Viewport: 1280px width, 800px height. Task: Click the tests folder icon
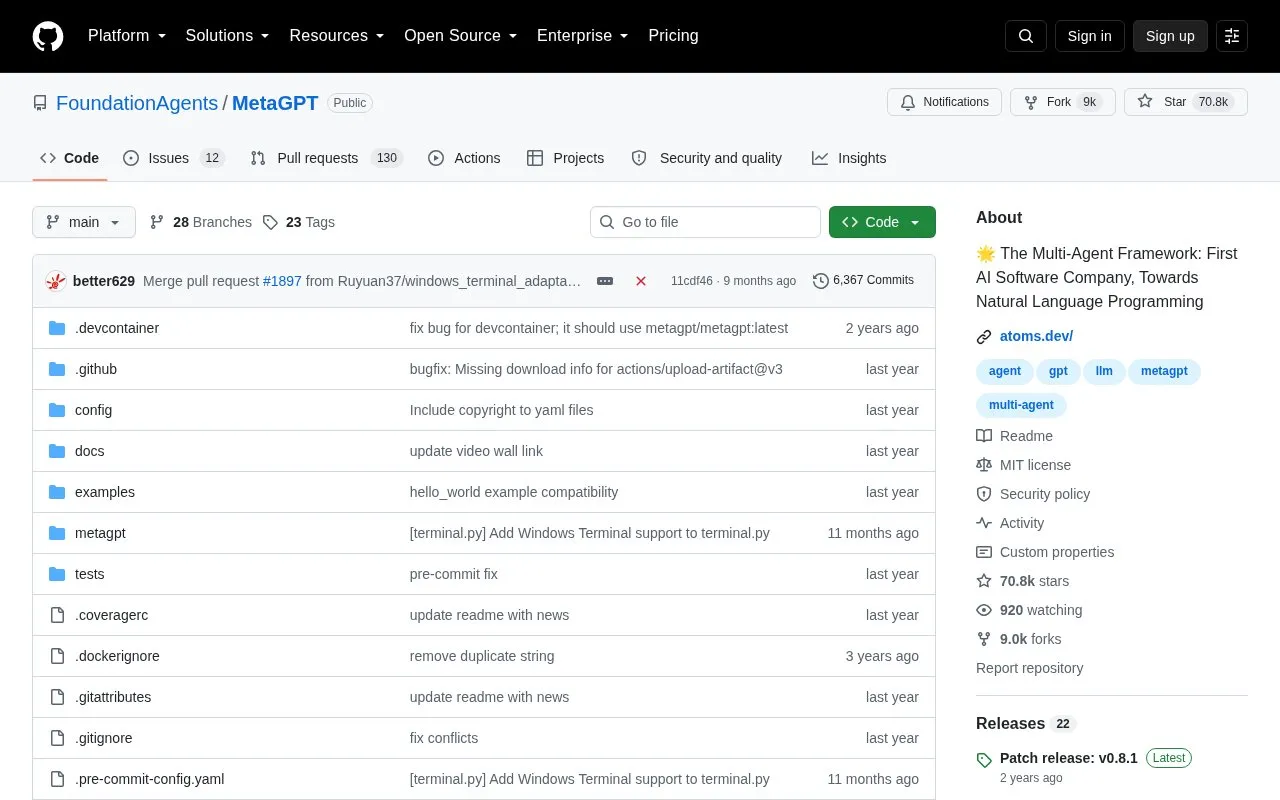57,574
